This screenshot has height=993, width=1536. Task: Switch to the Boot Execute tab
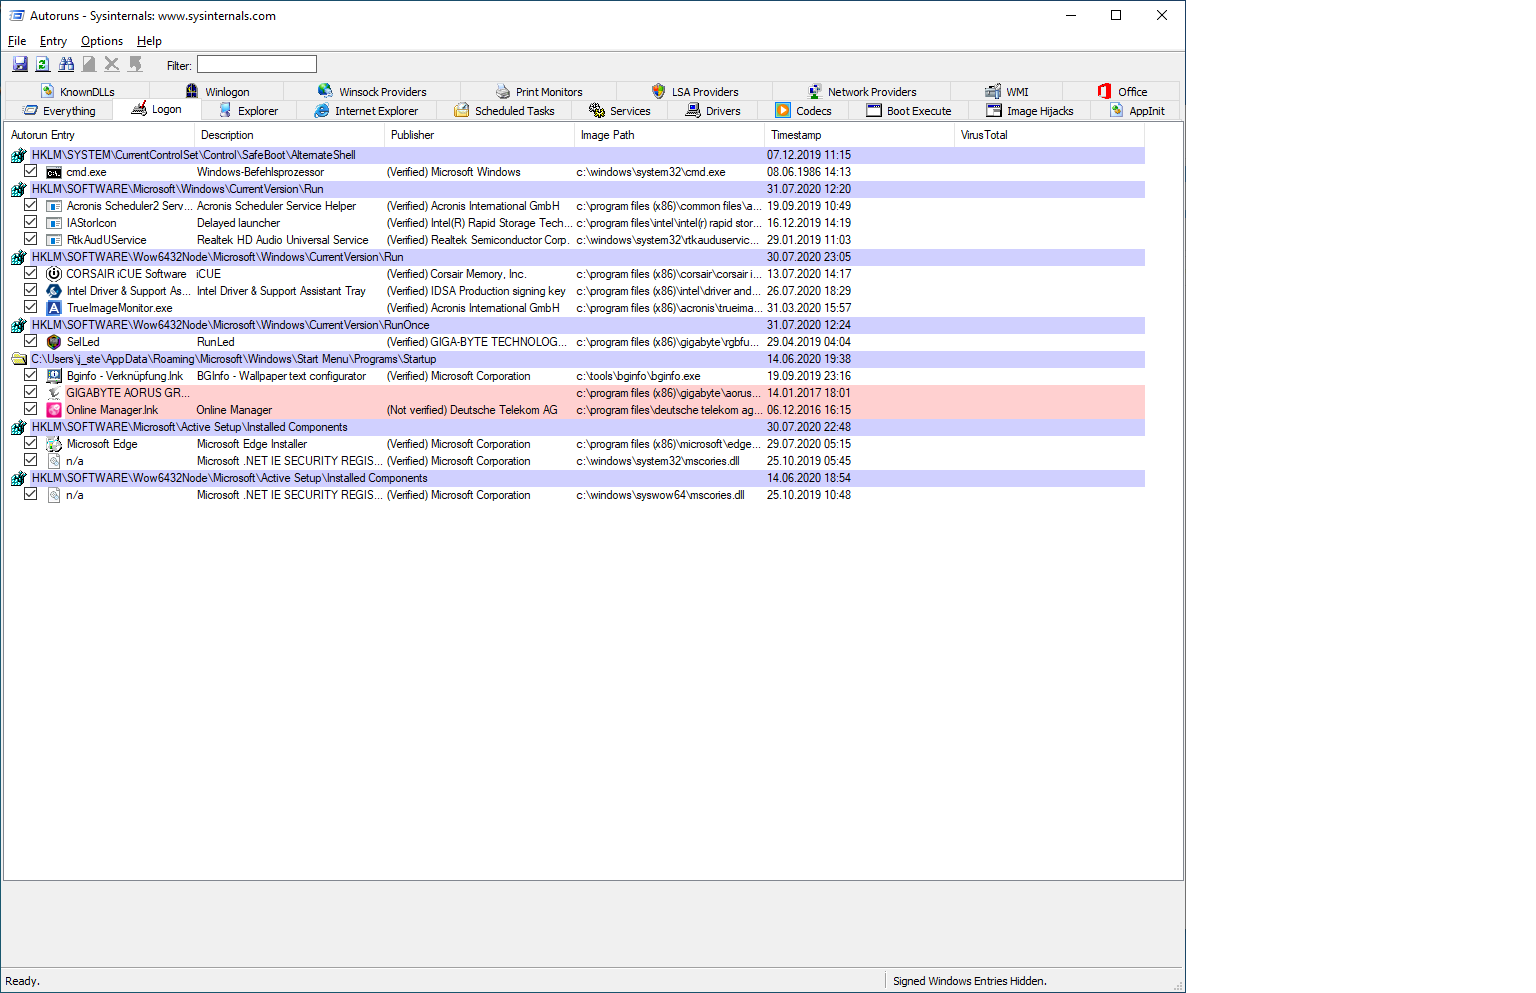909,111
